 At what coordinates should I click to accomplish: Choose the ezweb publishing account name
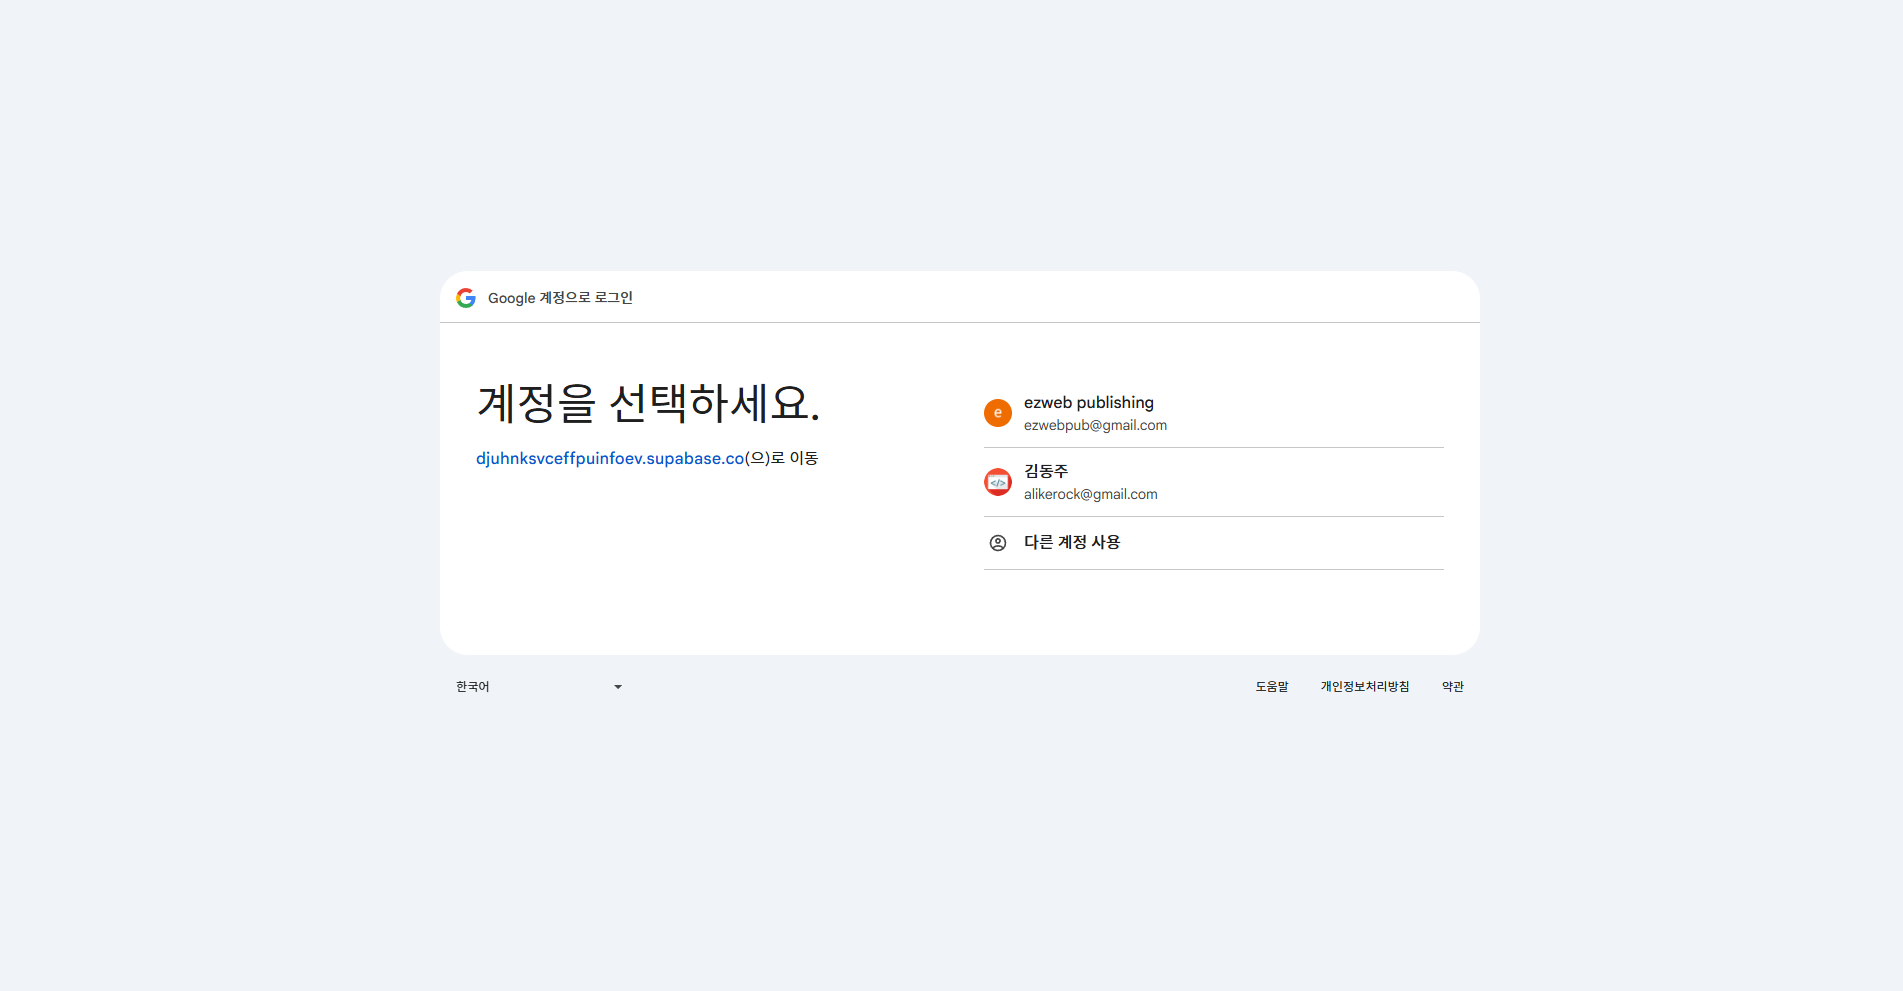[1088, 402]
